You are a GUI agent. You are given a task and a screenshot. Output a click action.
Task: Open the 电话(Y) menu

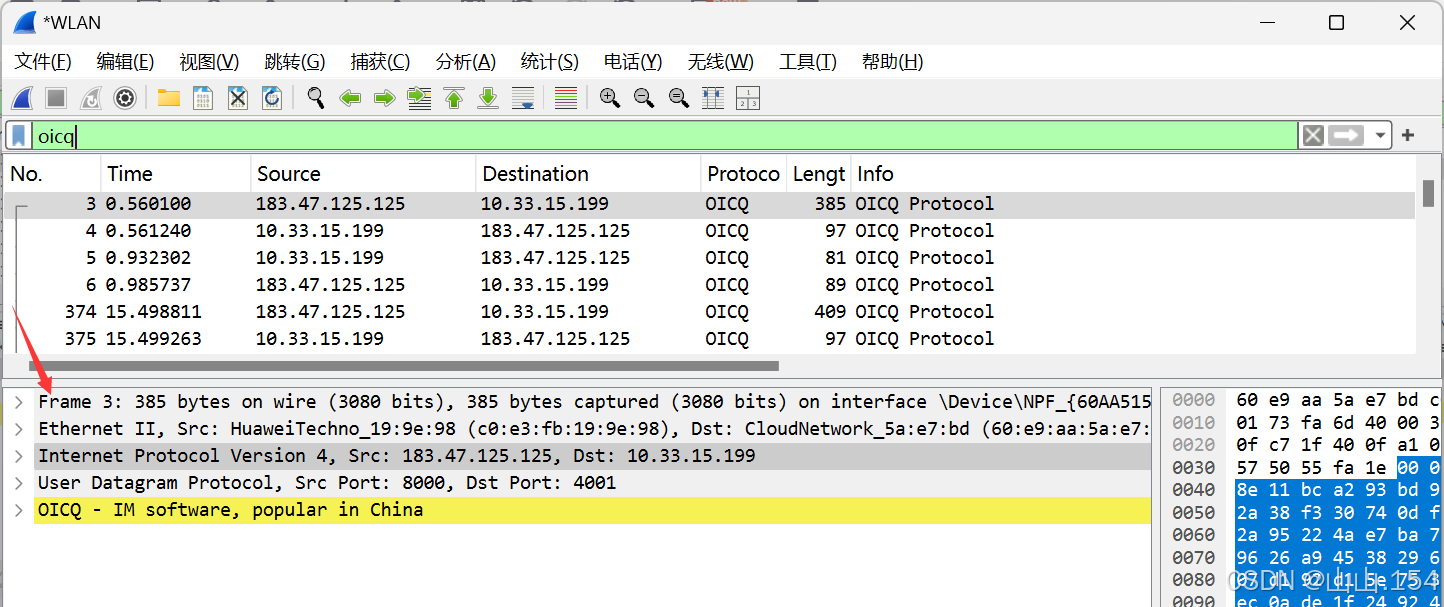point(633,62)
